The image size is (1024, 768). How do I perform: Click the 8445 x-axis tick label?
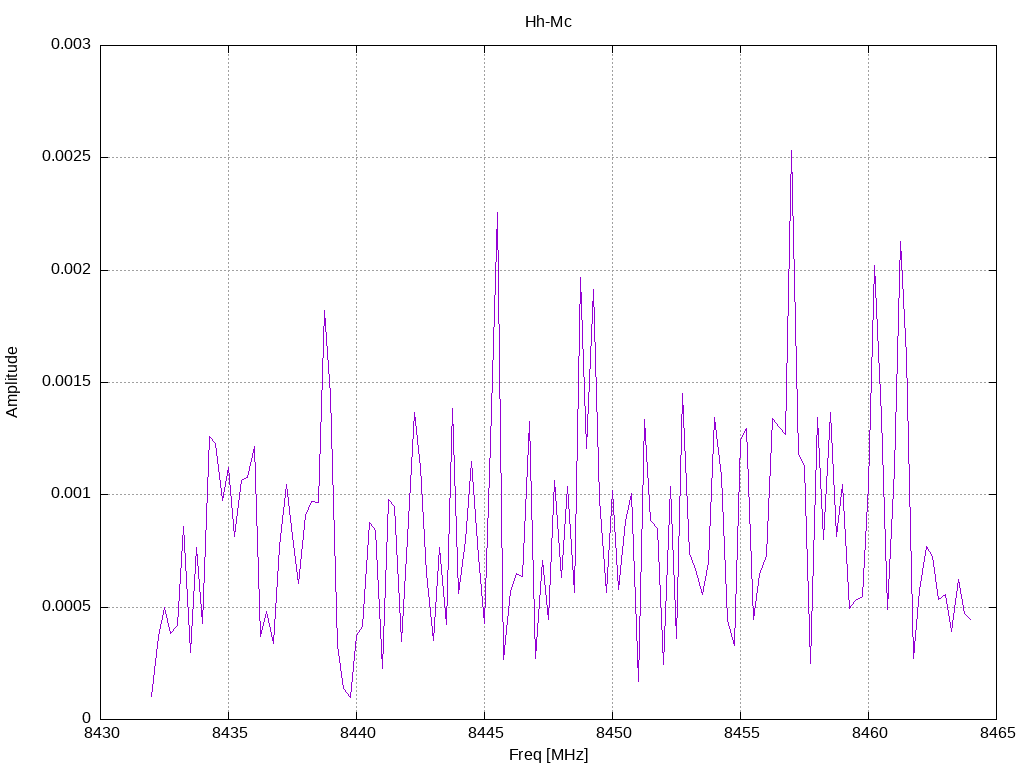click(x=485, y=733)
